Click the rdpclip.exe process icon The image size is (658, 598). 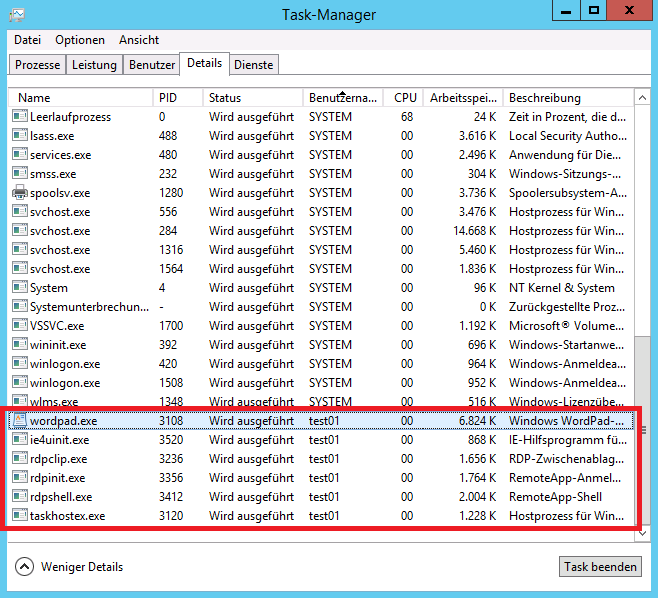[x=19, y=459]
